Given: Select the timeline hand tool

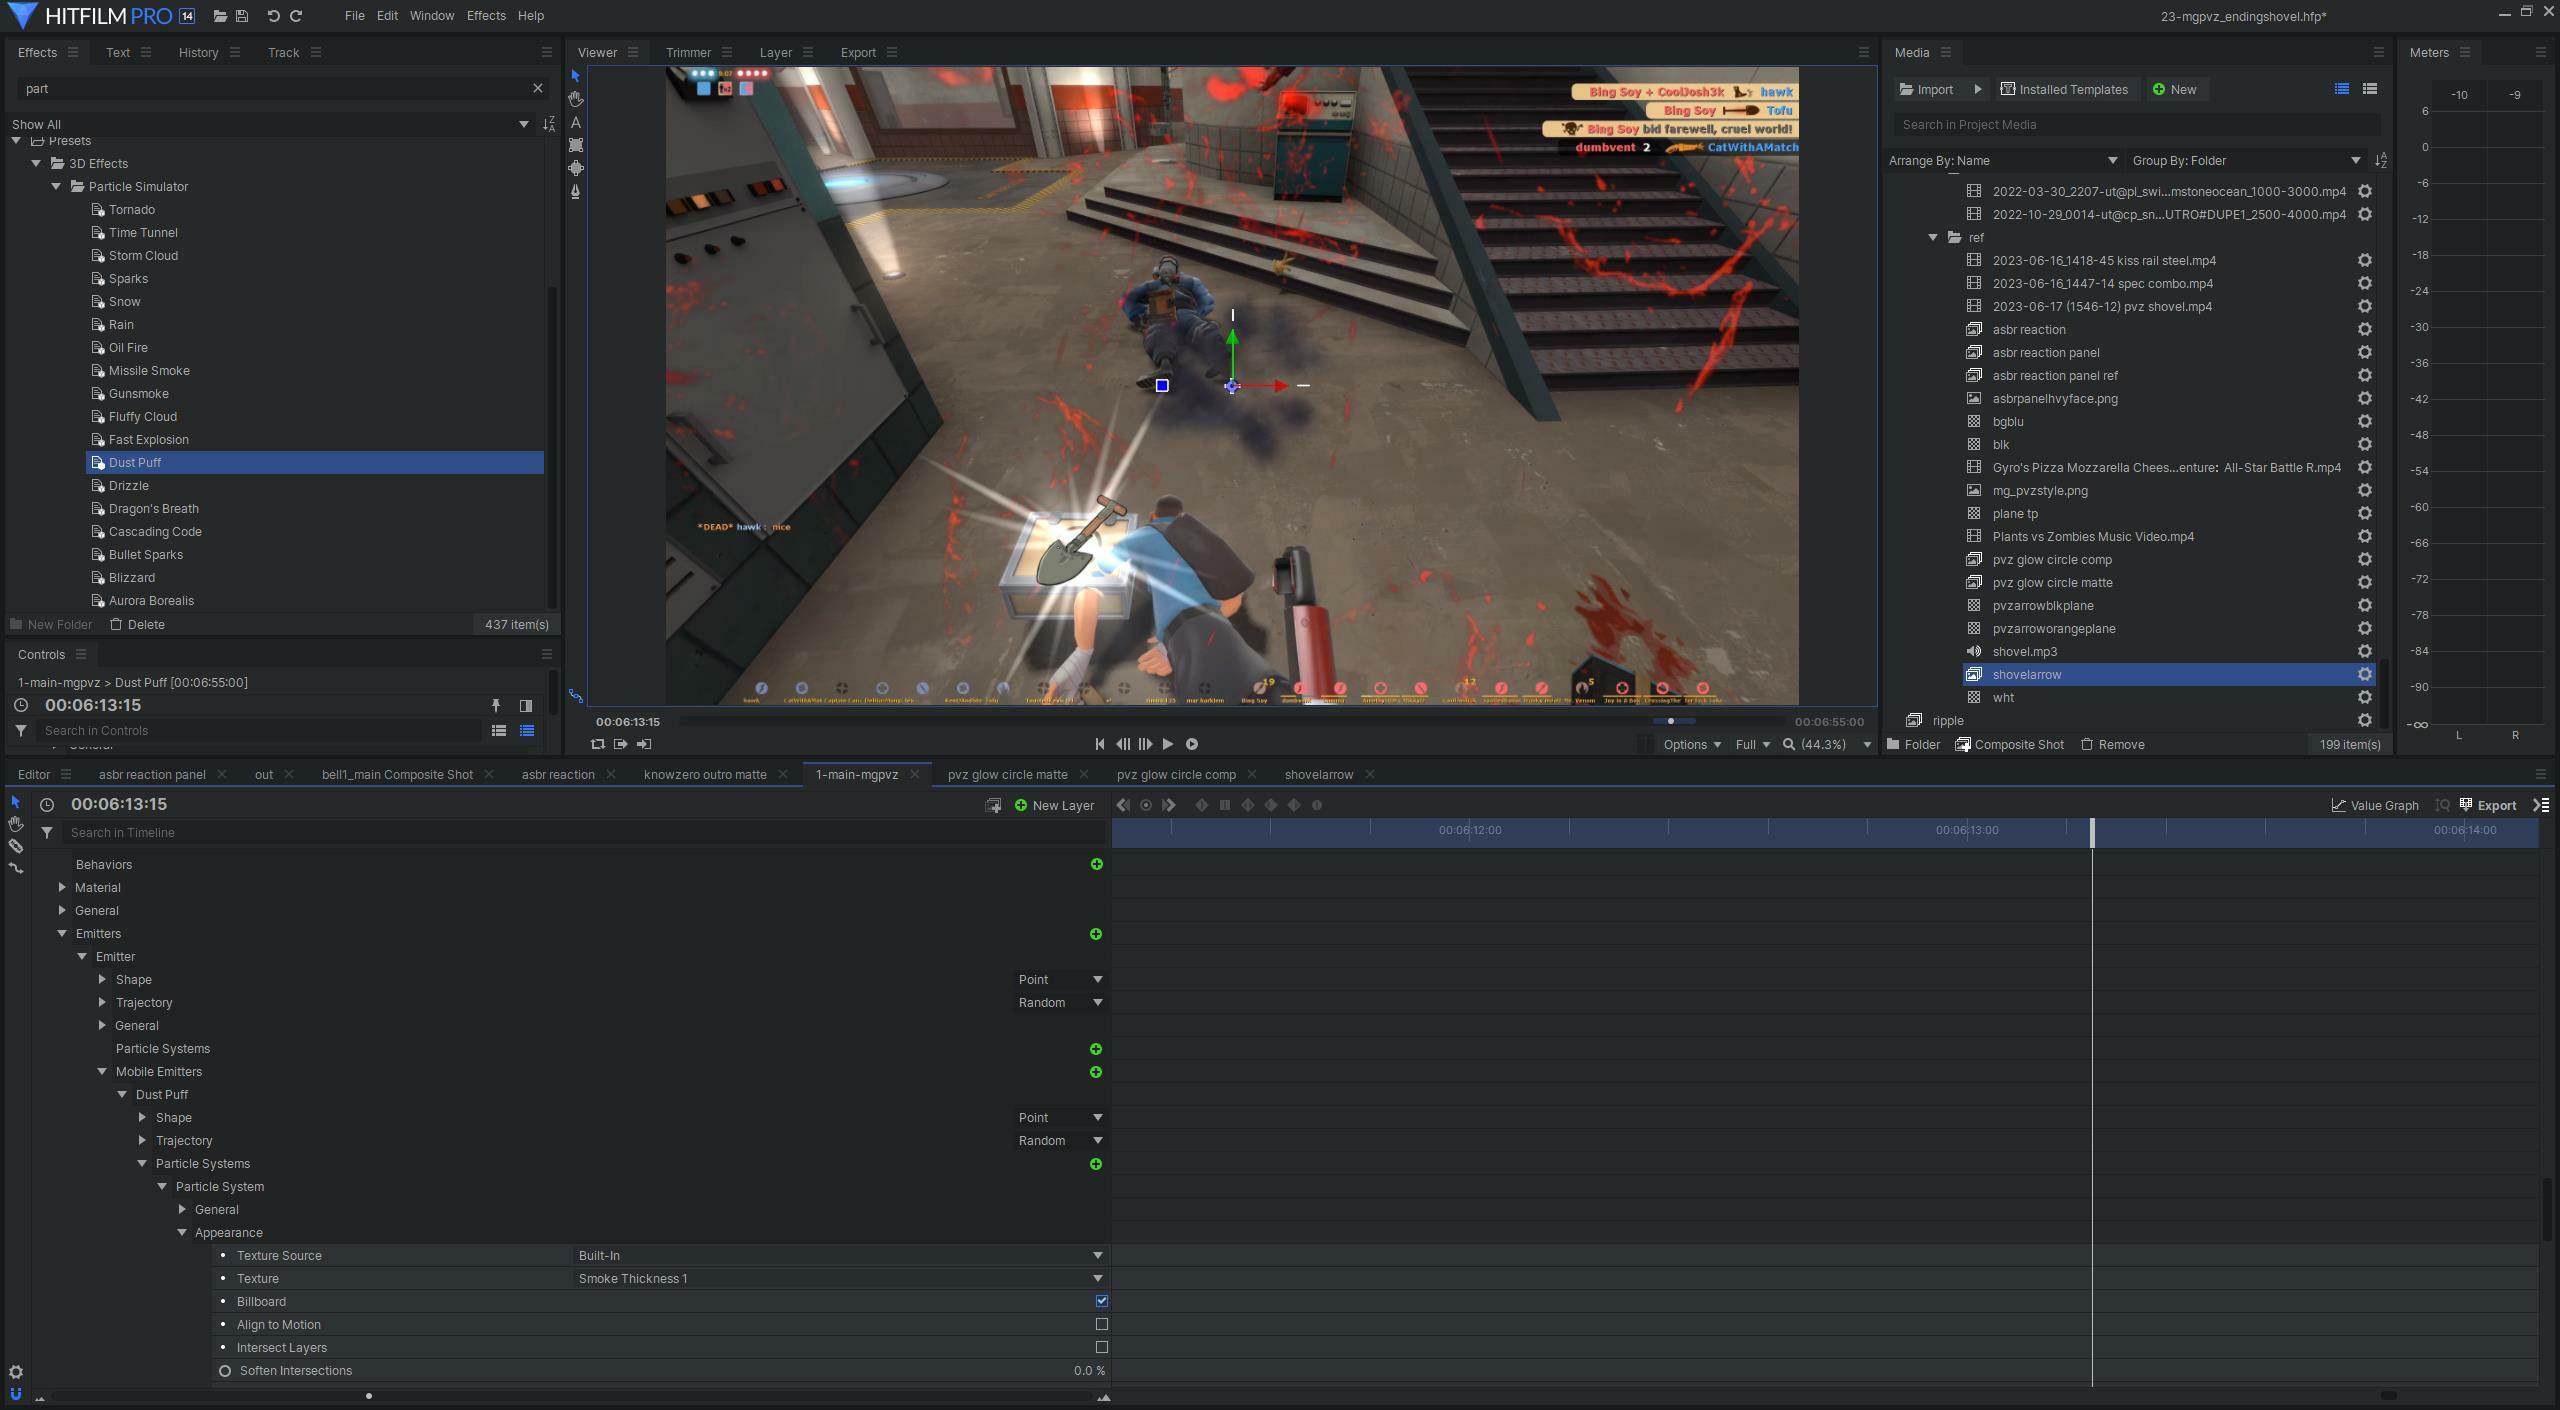Looking at the screenshot, I should (15, 824).
